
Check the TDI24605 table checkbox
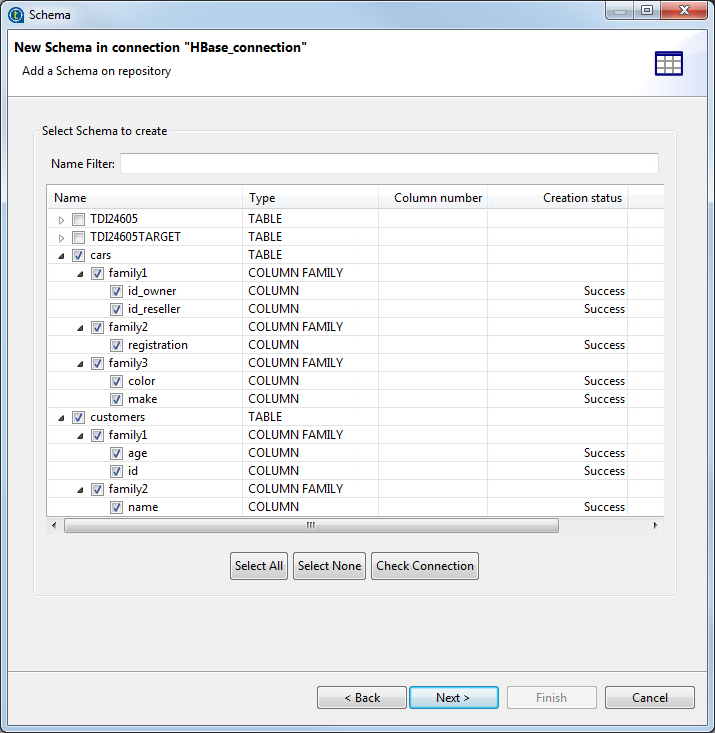(79, 219)
